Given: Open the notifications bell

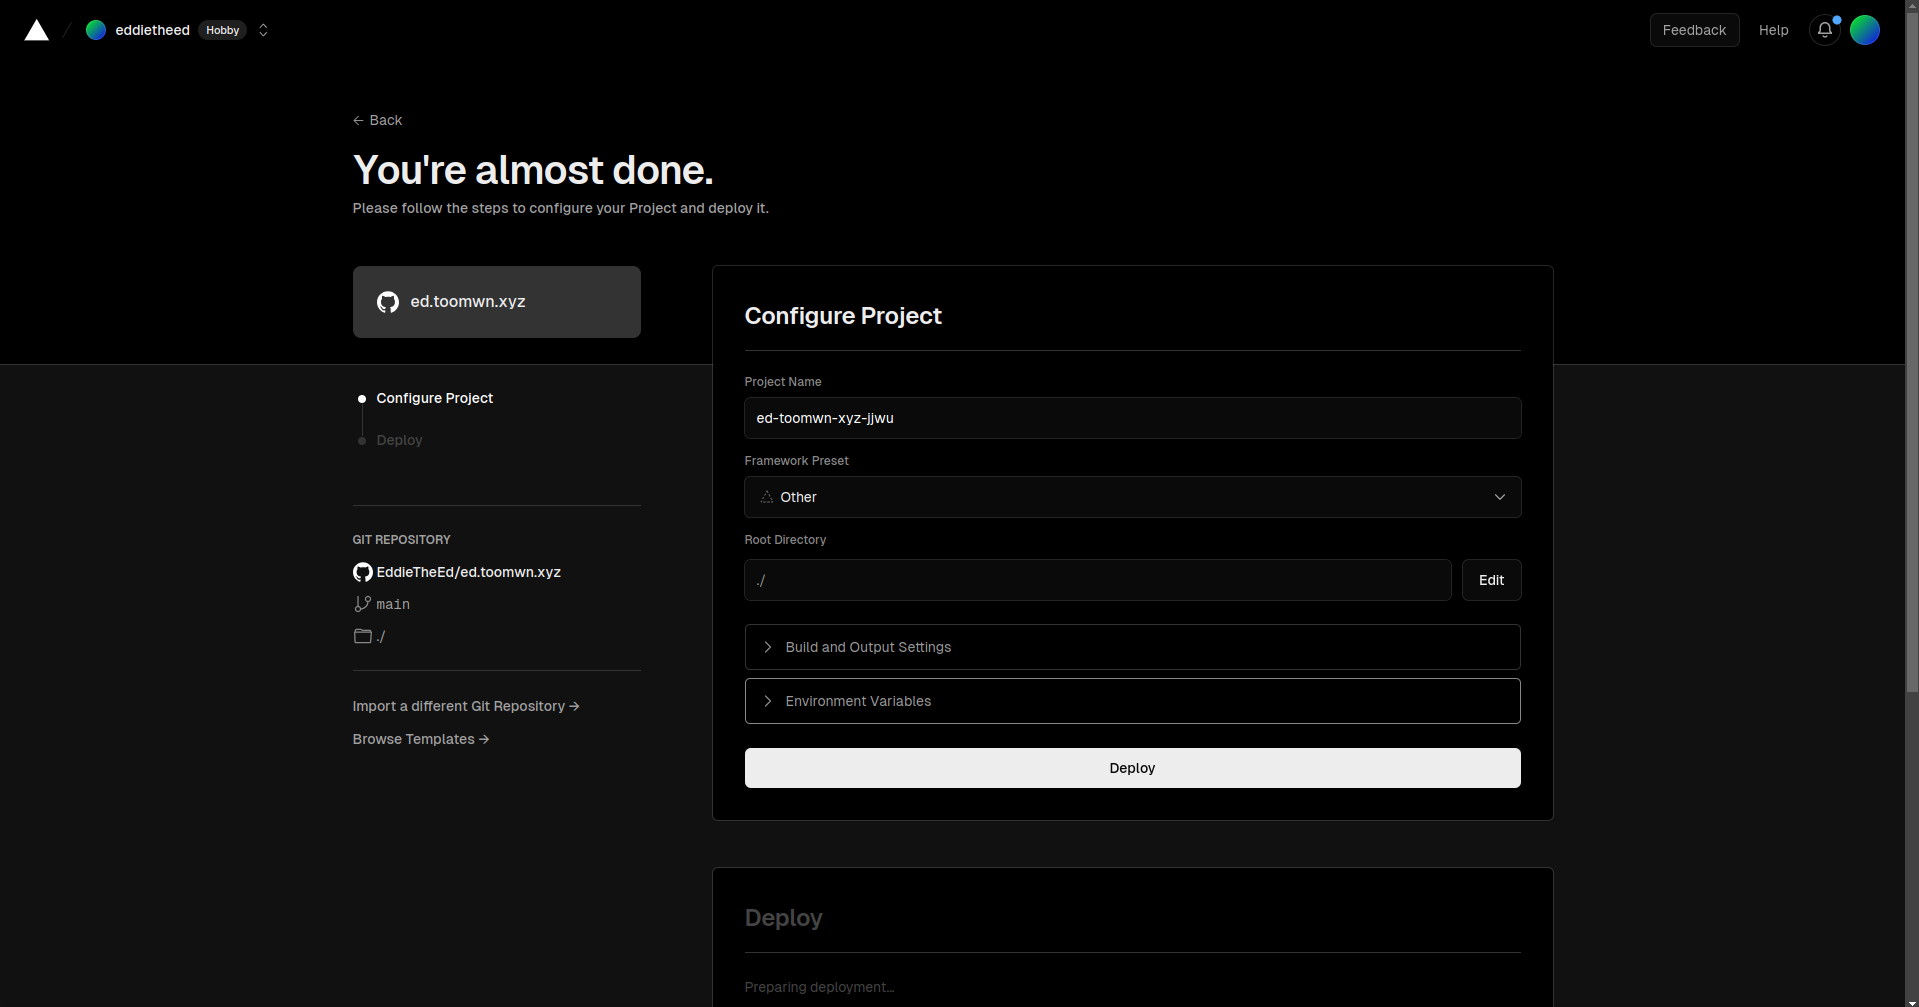Looking at the screenshot, I should (1824, 30).
